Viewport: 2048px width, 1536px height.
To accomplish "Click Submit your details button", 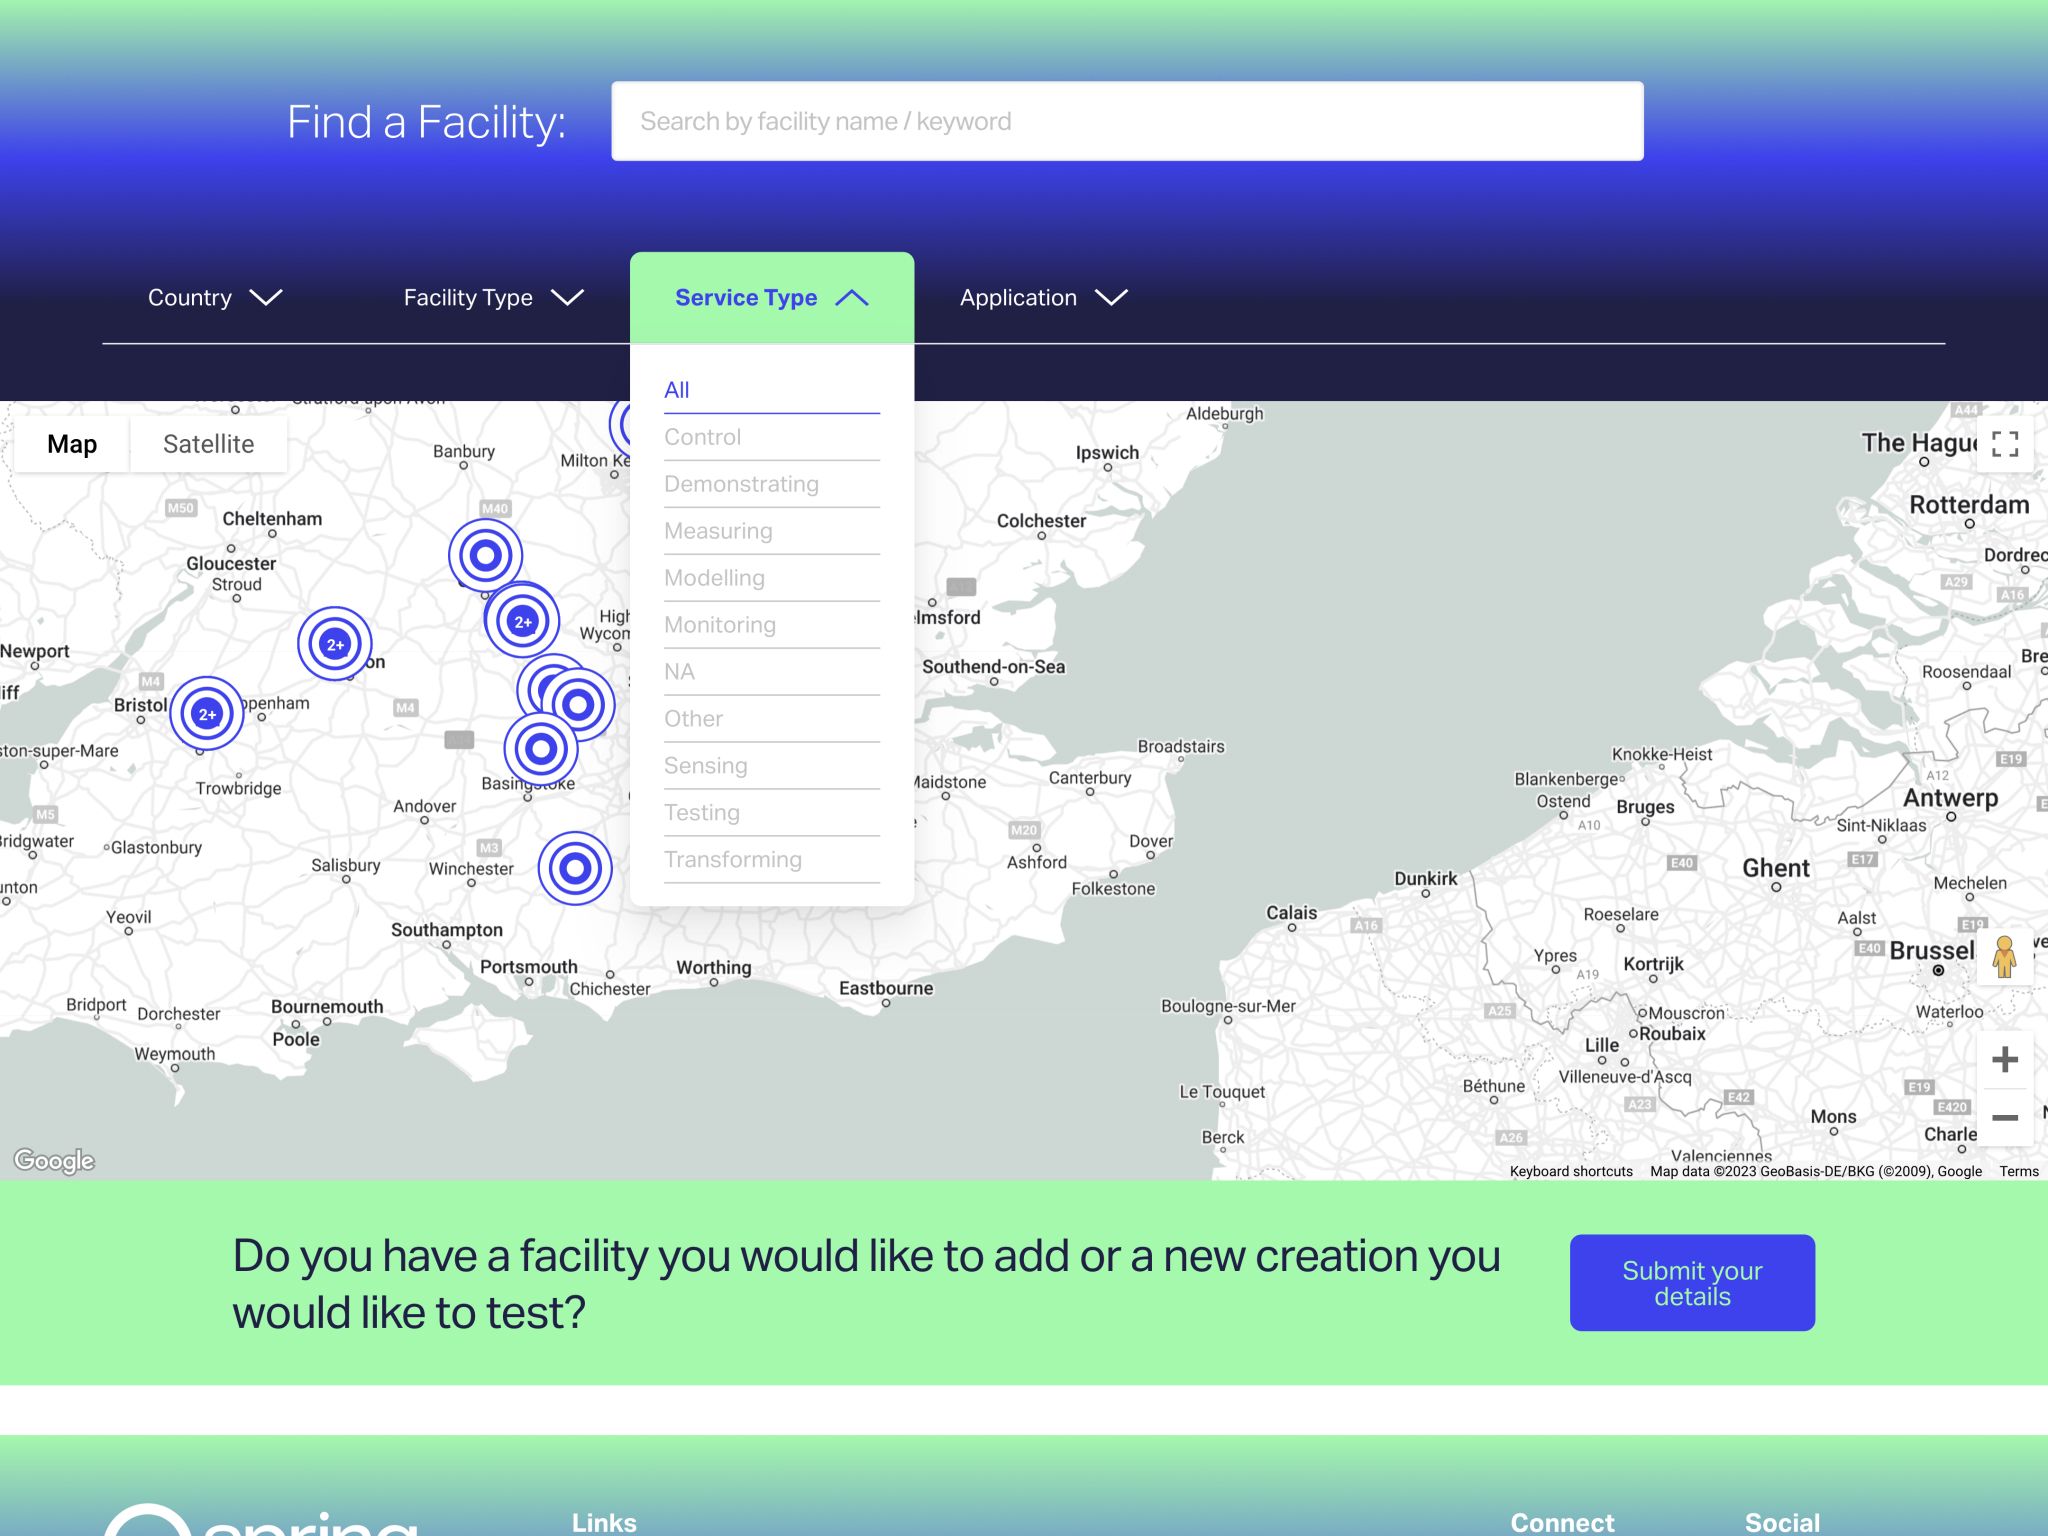I will tap(1692, 1283).
